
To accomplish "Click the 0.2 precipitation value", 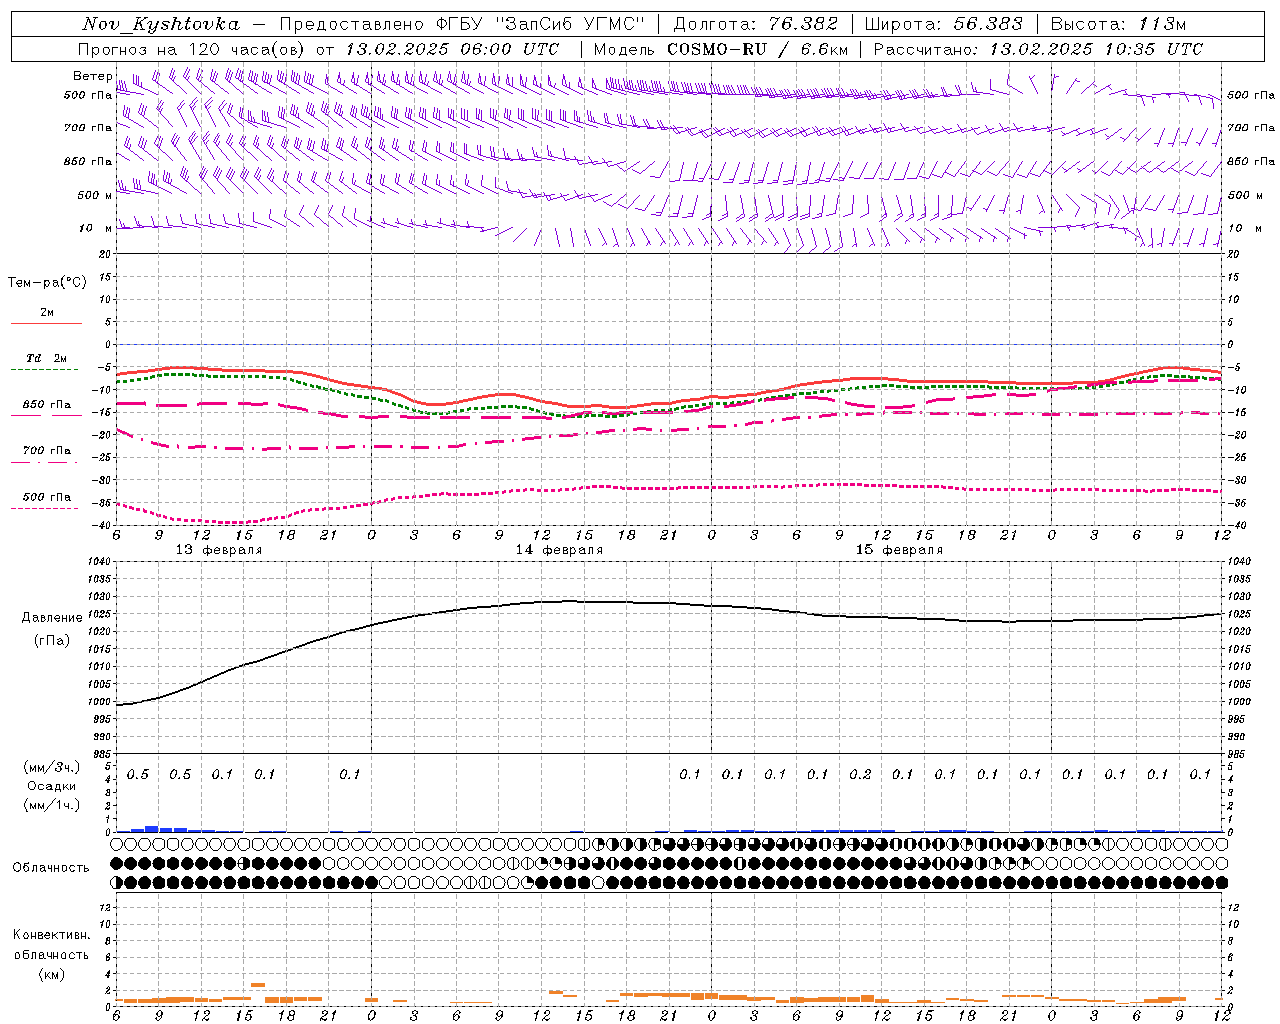I will tap(860, 774).
